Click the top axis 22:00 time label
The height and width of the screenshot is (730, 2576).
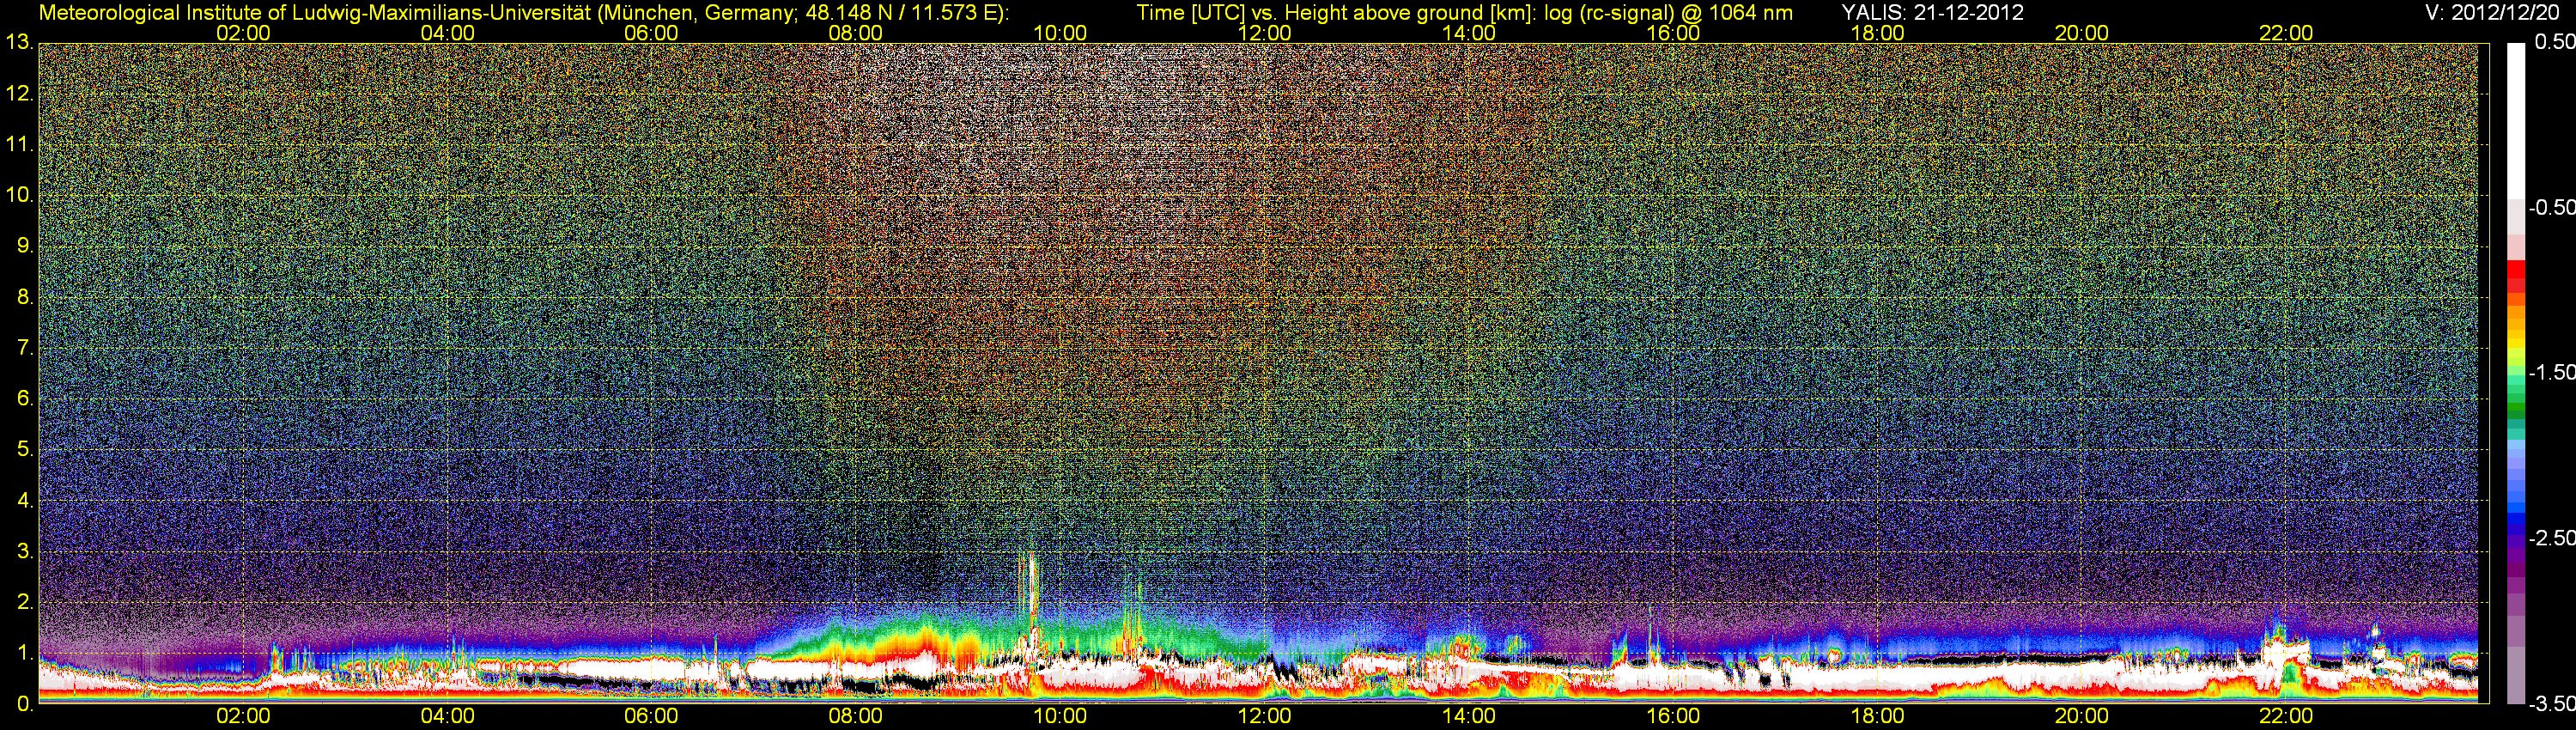point(2286,33)
